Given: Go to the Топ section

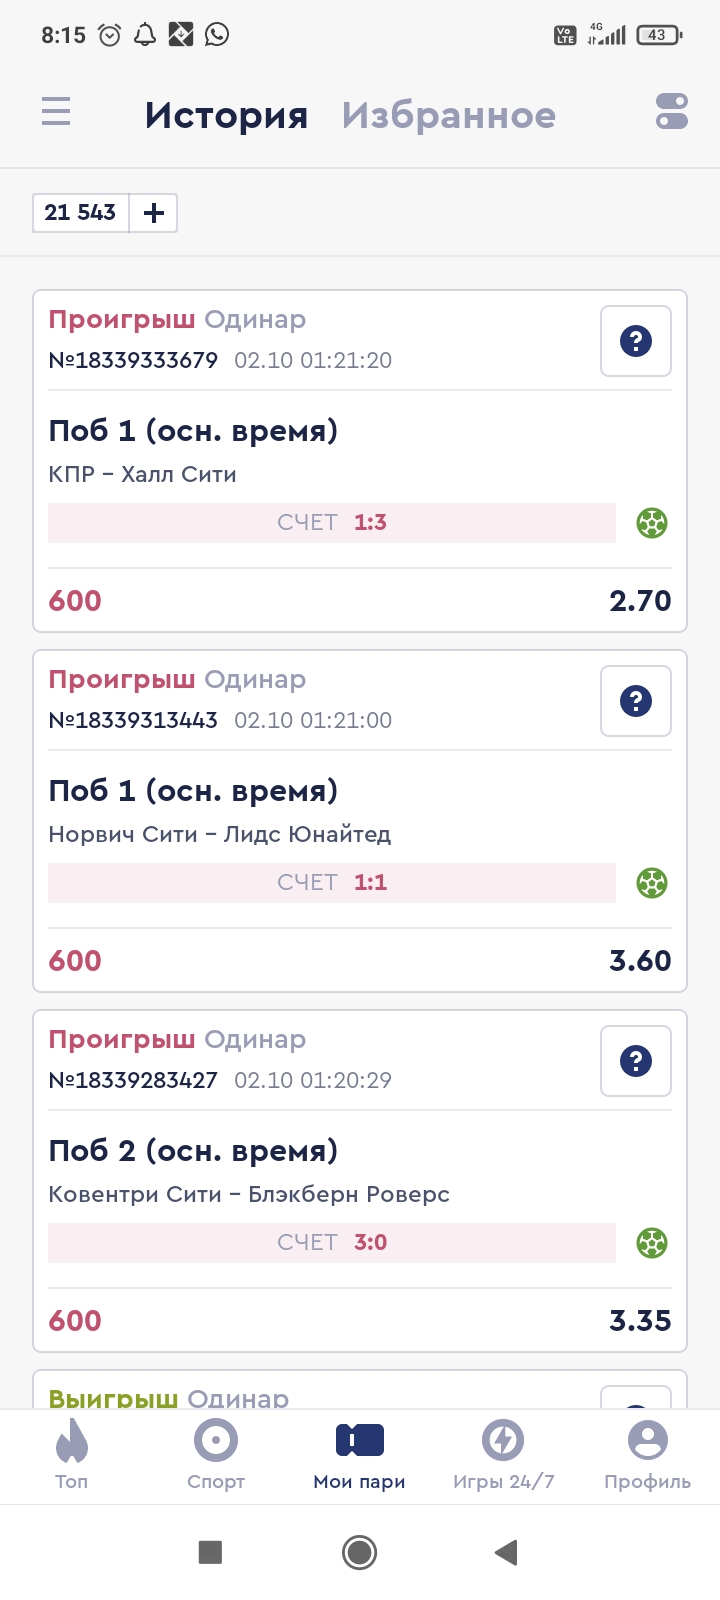Looking at the screenshot, I should [71, 1455].
